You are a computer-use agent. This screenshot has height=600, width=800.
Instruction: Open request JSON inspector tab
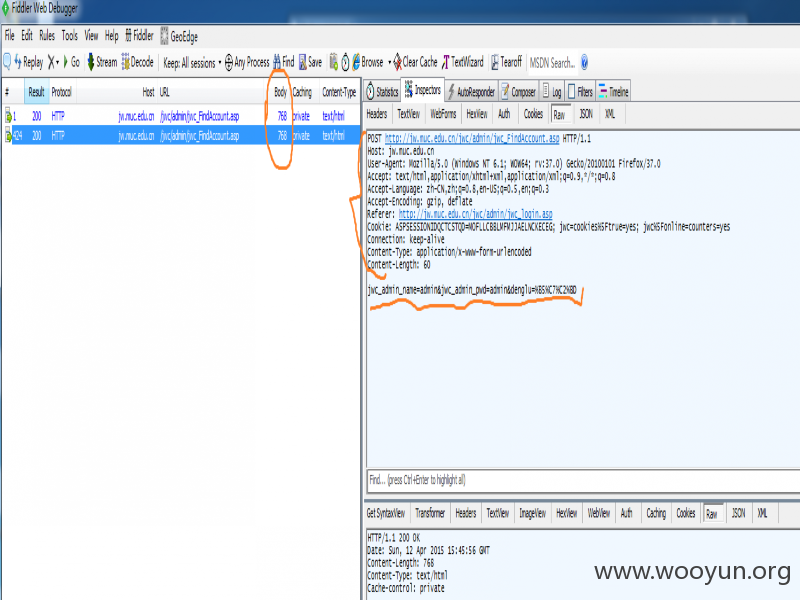[x=586, y=114]
